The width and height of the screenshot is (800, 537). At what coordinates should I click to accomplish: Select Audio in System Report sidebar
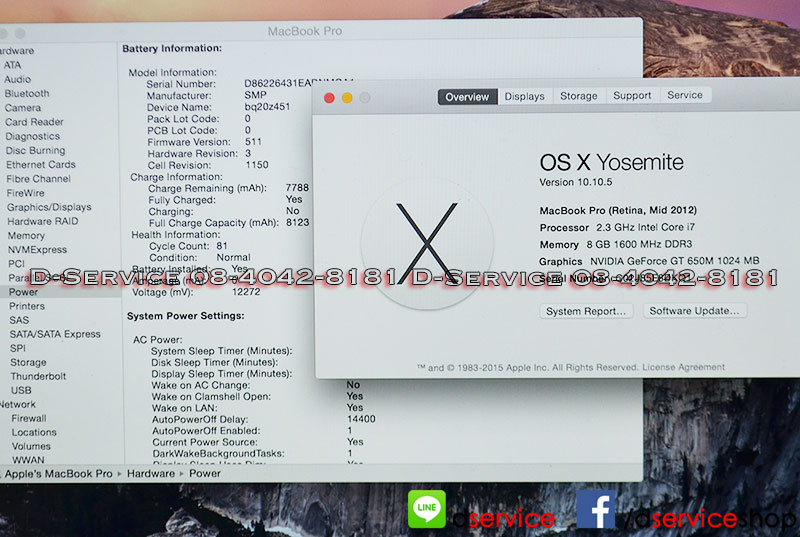[x=18, y=80]
